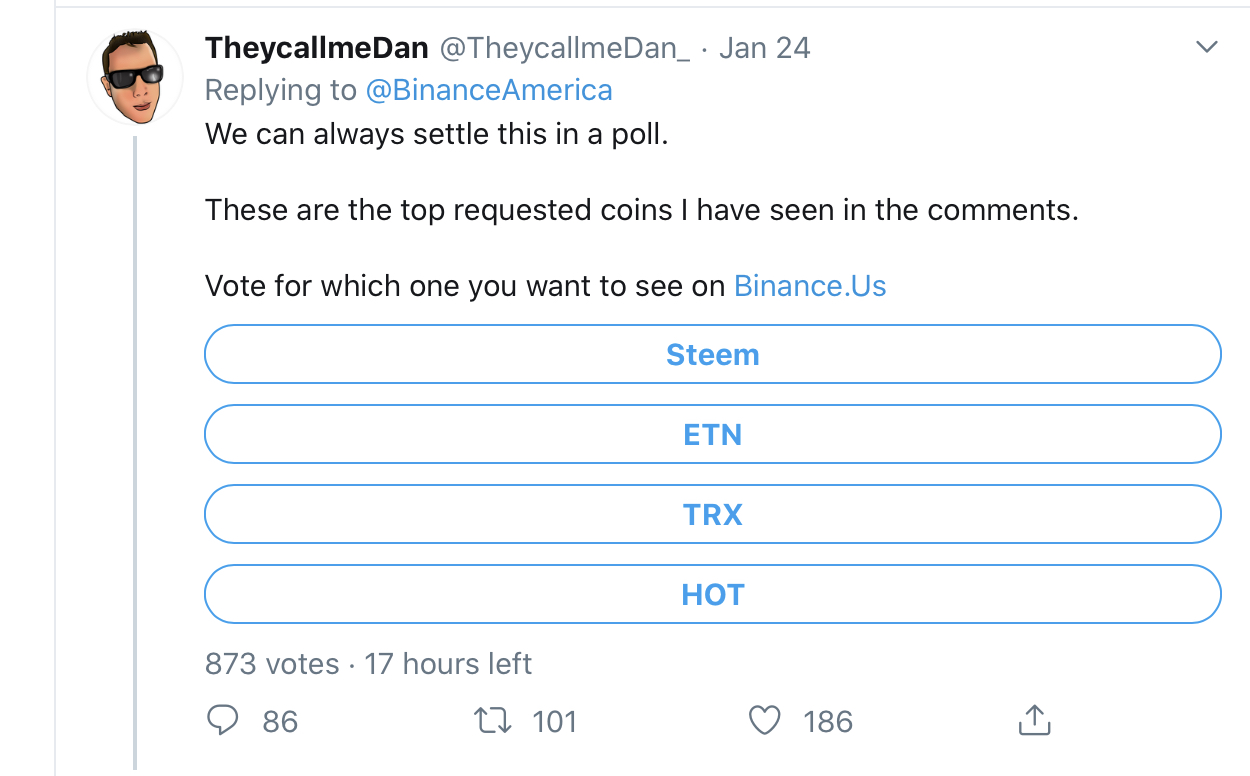Open TheycallmeDan's profile avatar
This screenshot has width=1250, height=776.
(x=134, y=78)
